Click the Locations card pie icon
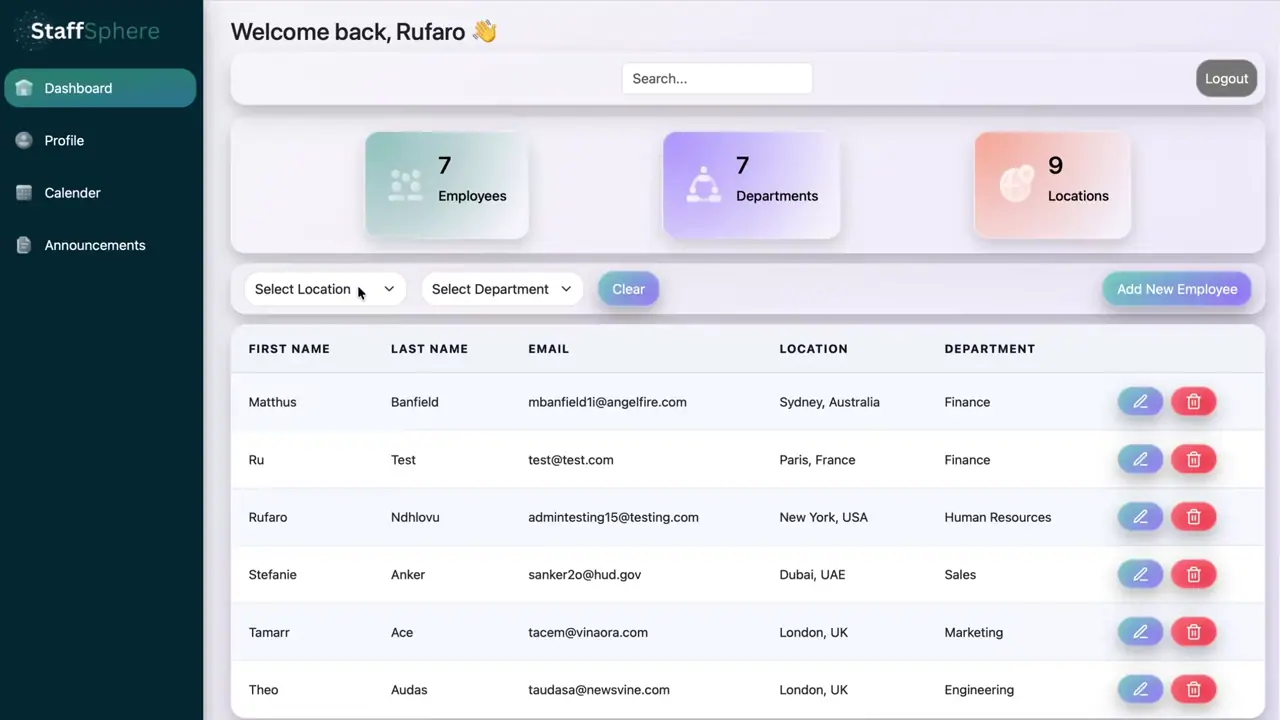The width and height of the screenshot is (1280, 720). 1016,185
